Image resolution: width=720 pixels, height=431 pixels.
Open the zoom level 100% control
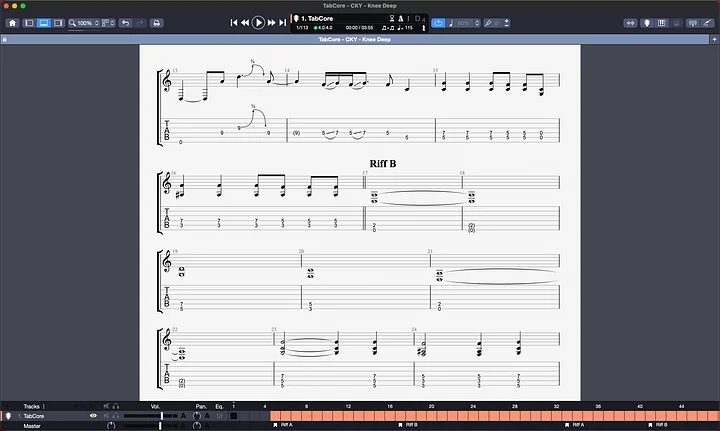[x=84, y=23]
